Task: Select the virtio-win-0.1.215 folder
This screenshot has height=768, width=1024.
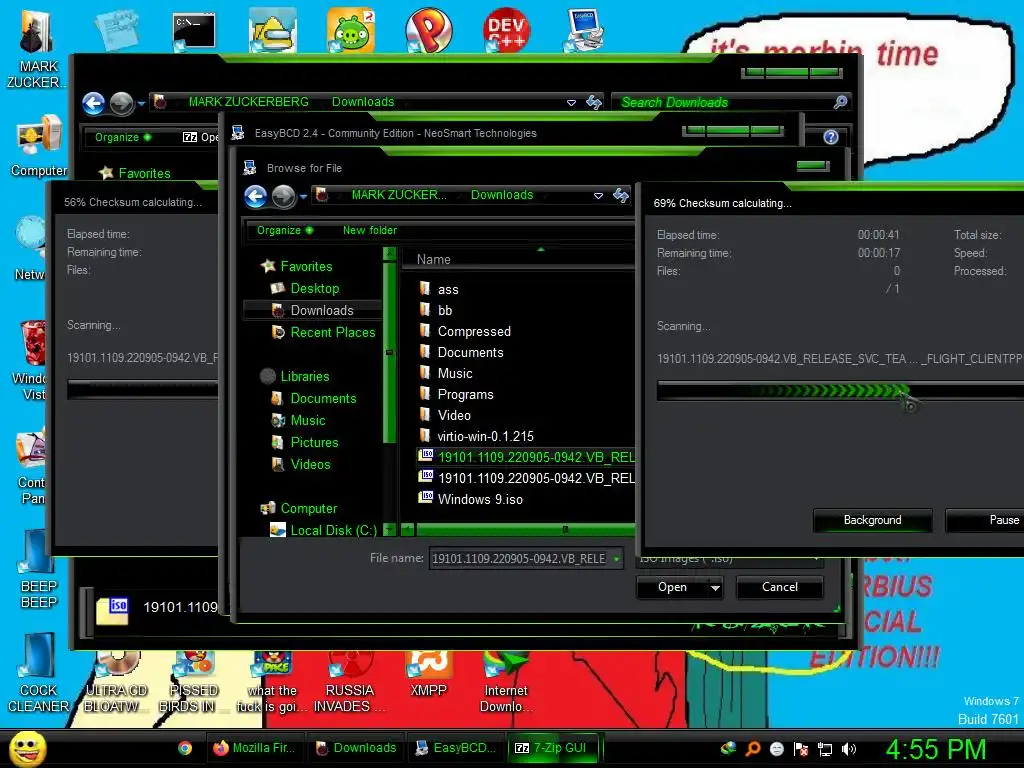Action: (485, 436)
